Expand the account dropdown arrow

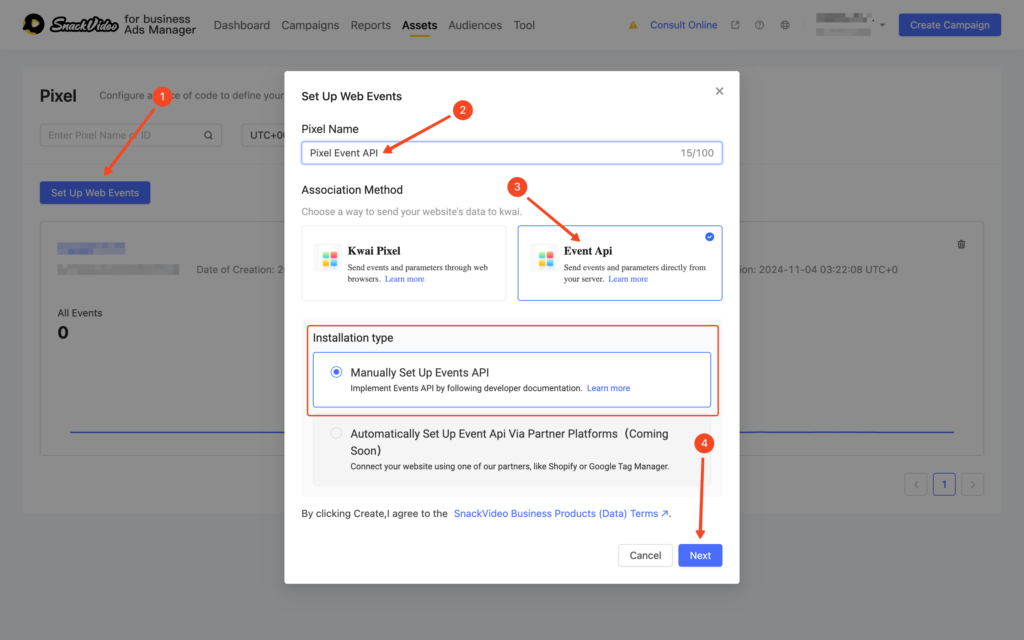pos(882,25)
